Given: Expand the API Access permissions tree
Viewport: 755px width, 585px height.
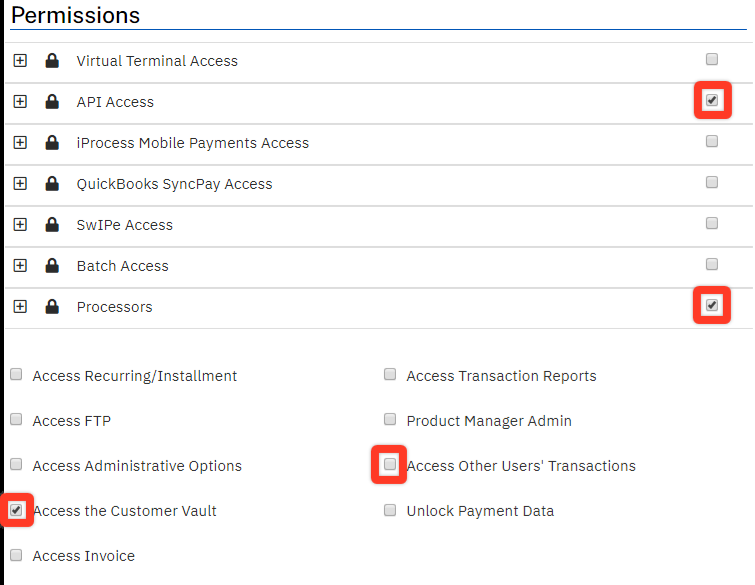Looking at the screenshot, I should (x=20, y=102).
